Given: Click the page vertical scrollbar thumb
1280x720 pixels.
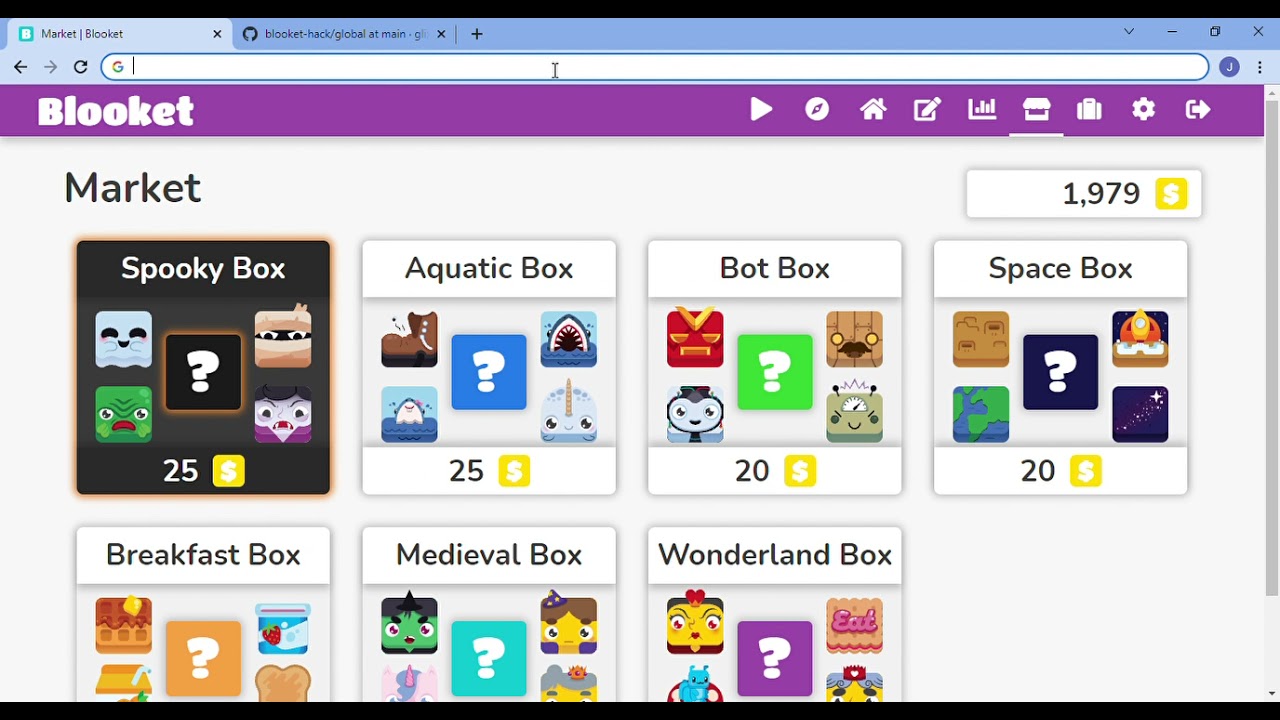Looking at the screenshot, I should 1272,346.
